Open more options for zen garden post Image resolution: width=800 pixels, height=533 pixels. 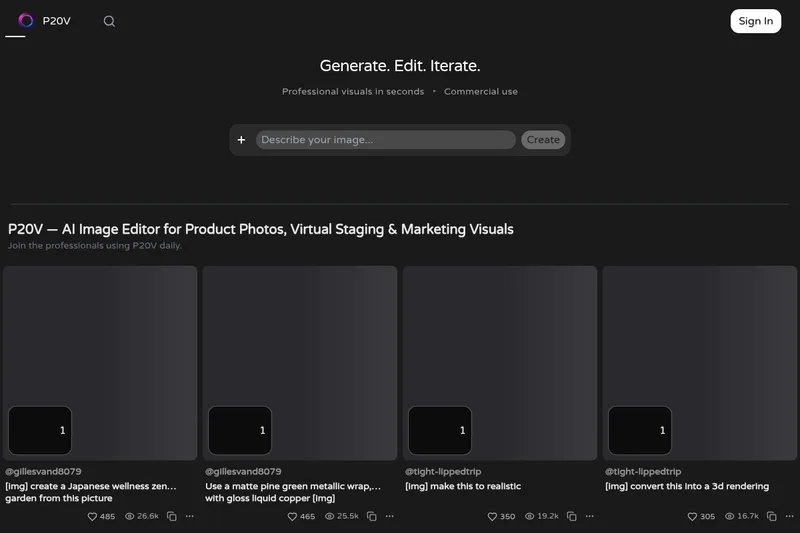coord(190,516)
